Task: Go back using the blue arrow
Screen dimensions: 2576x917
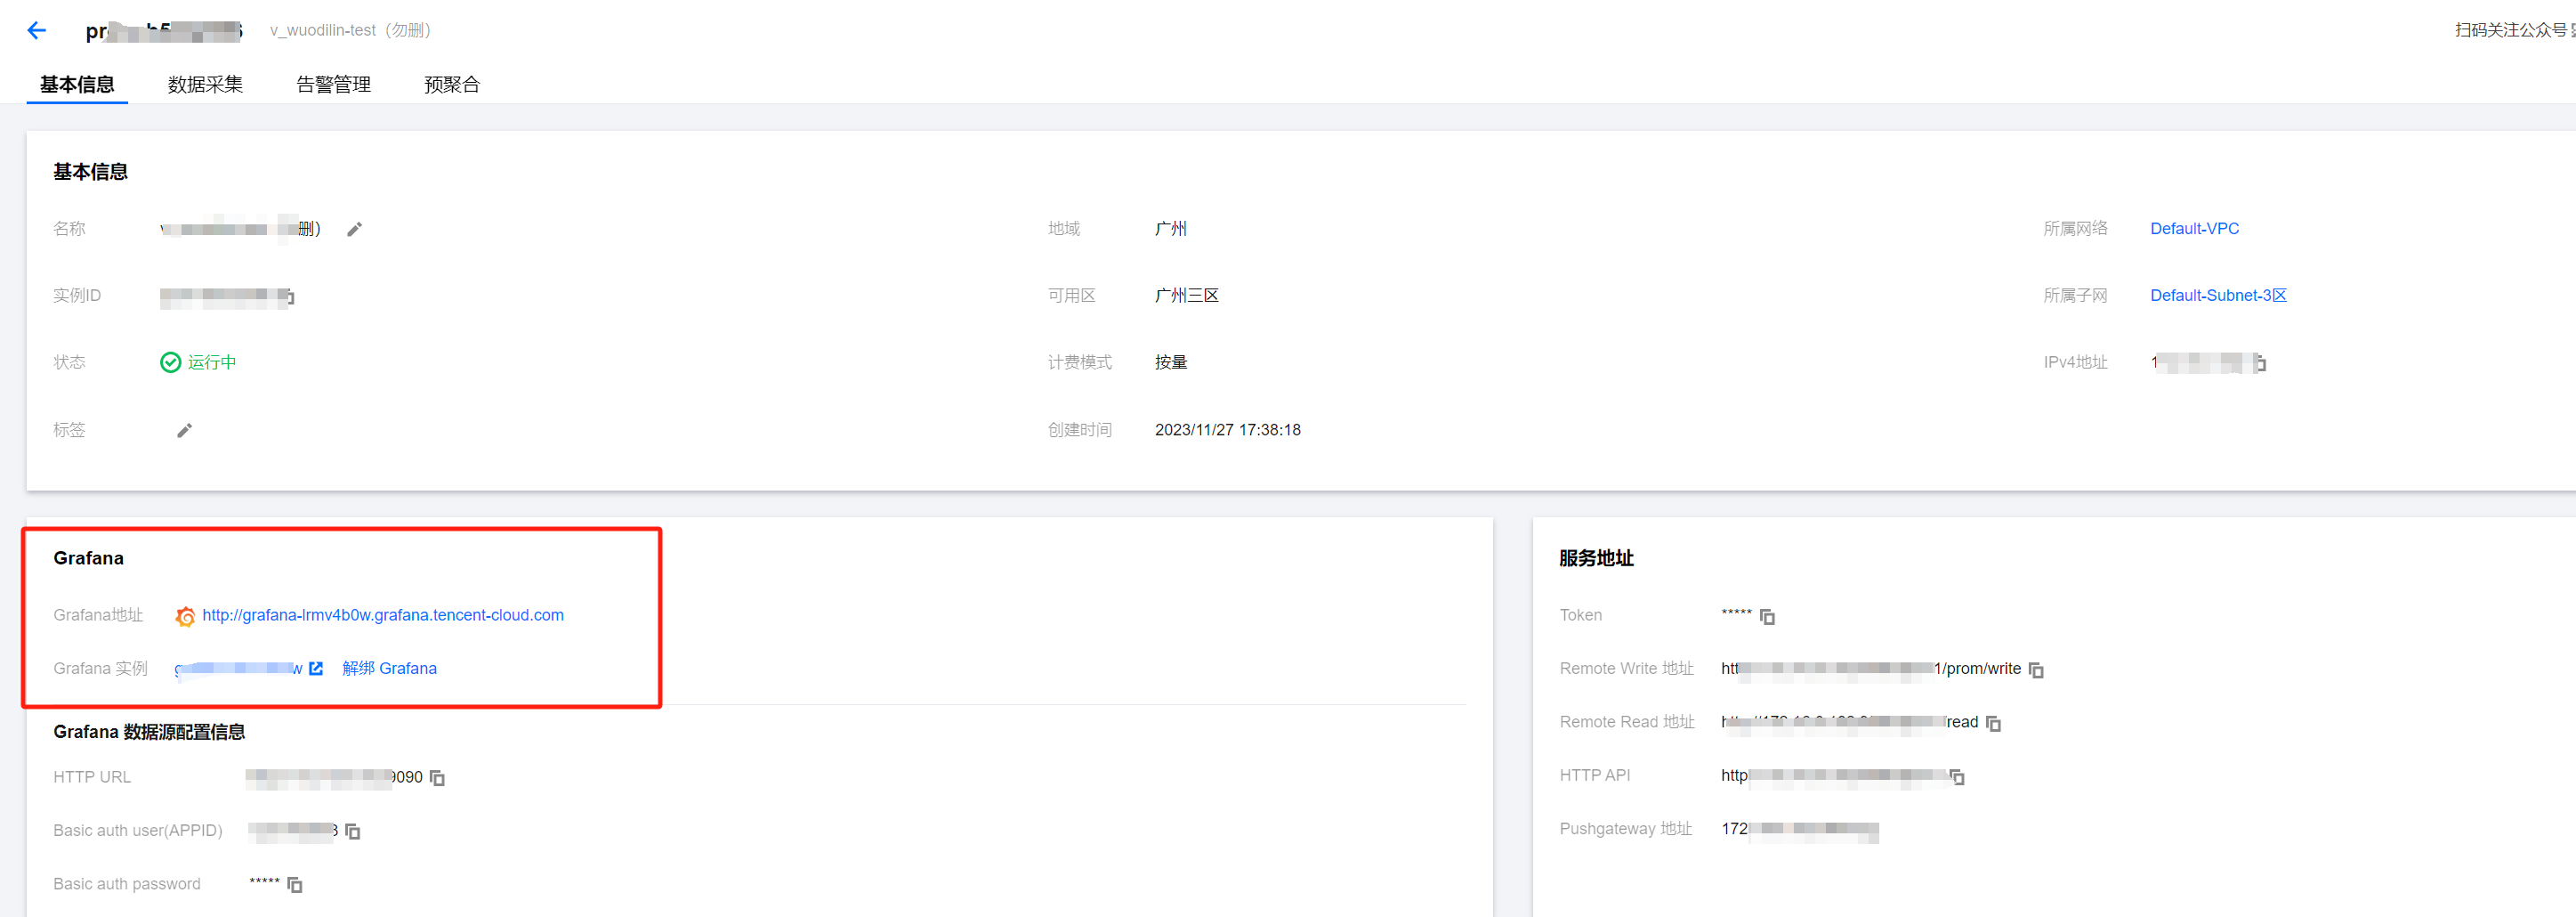Action: pos(36,30)
